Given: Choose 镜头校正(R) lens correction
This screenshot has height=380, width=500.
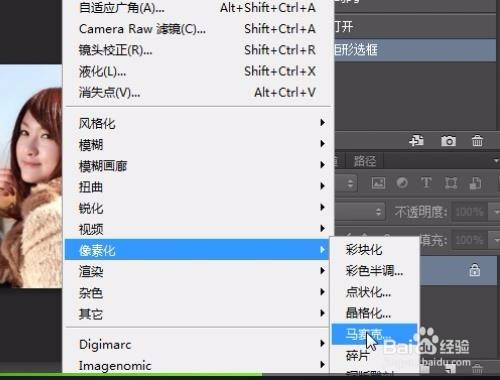Looking at the screenshot, I should click(x=198, y=50).
